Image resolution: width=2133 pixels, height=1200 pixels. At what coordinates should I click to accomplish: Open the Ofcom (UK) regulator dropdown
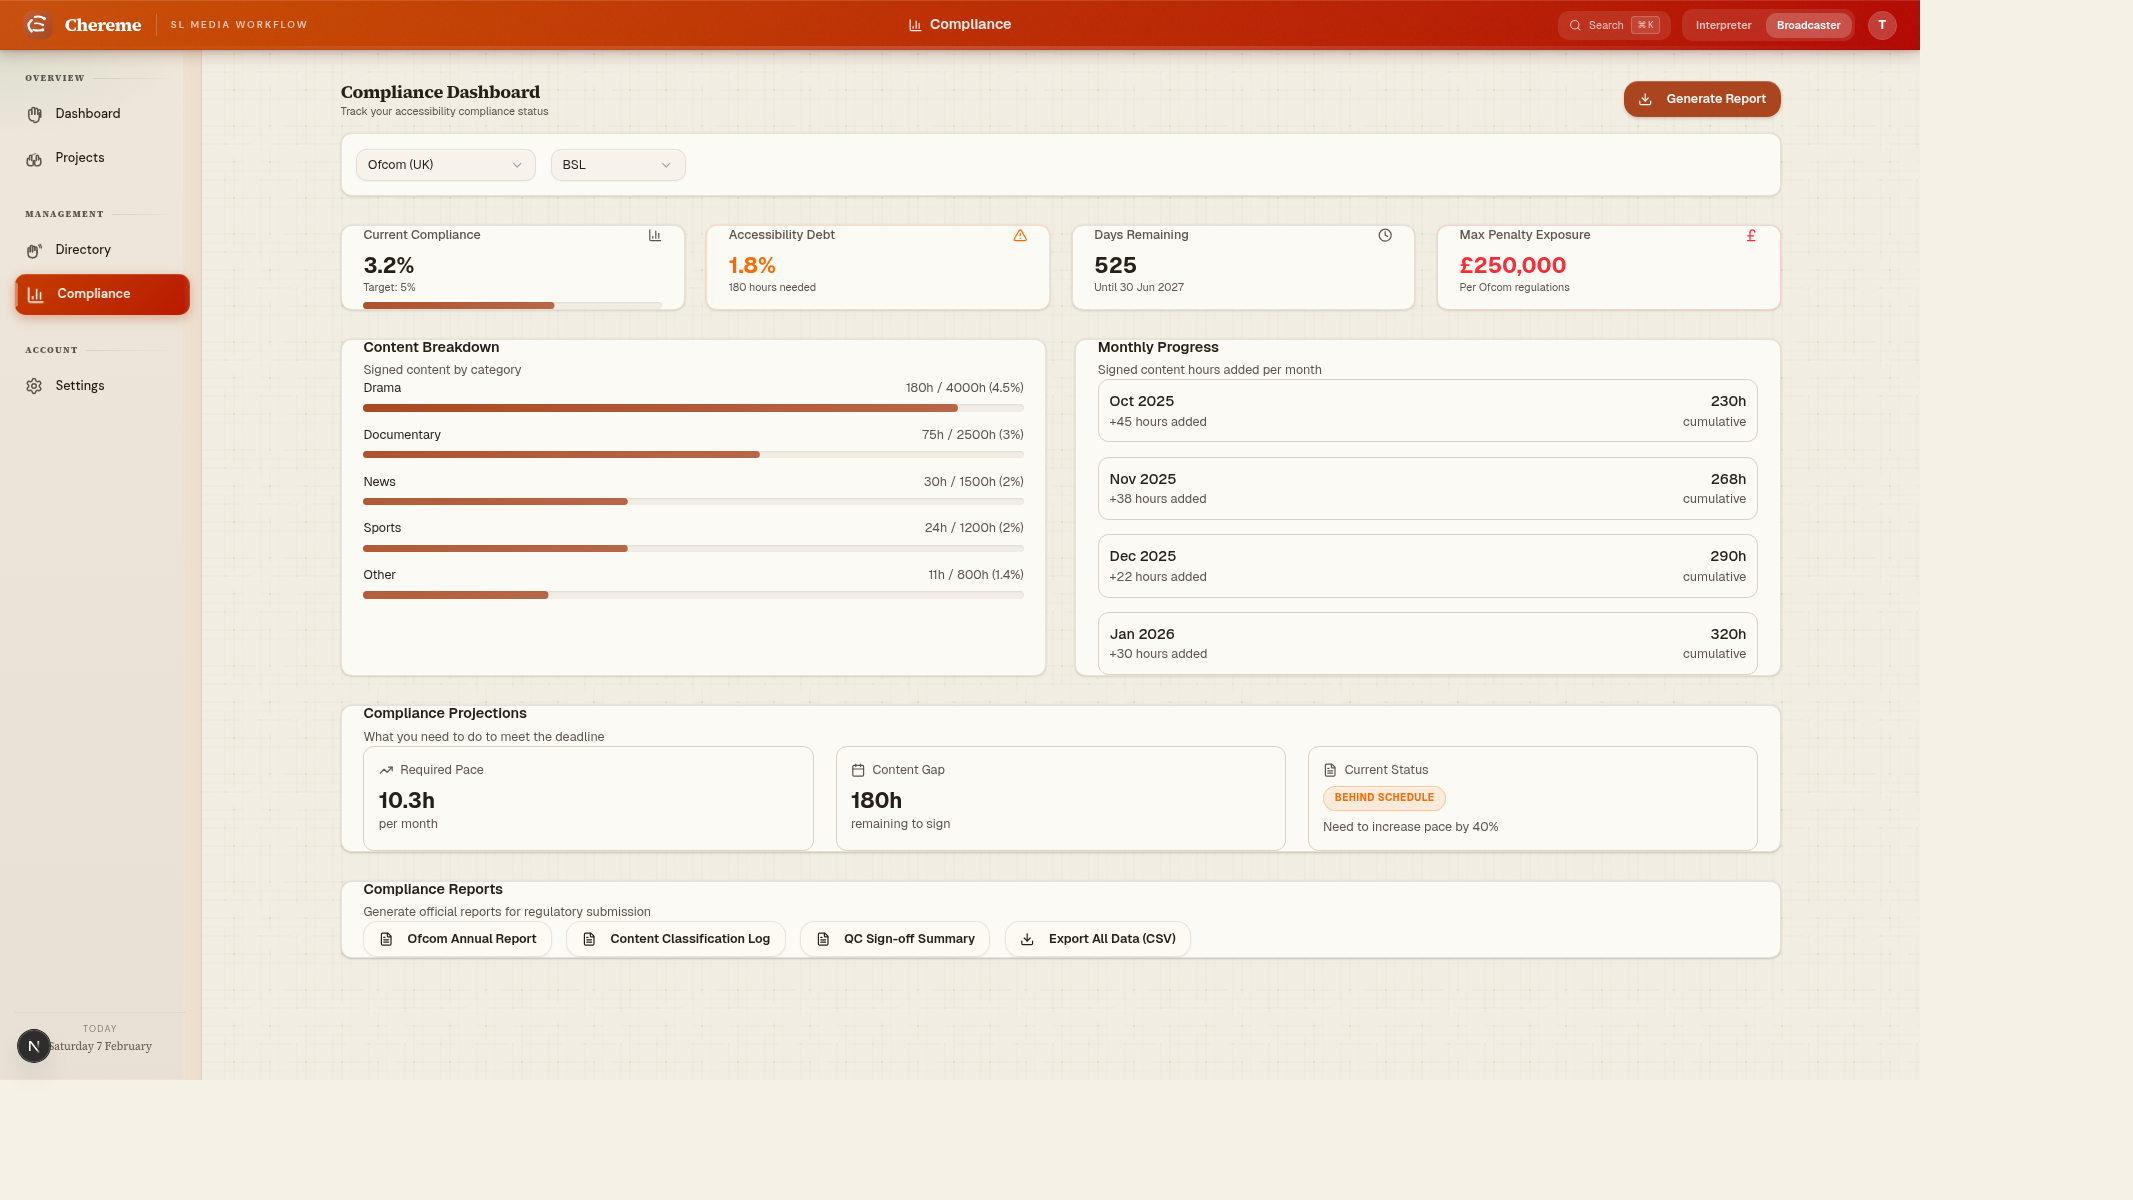pyautogui.click(x=445, y=164)
